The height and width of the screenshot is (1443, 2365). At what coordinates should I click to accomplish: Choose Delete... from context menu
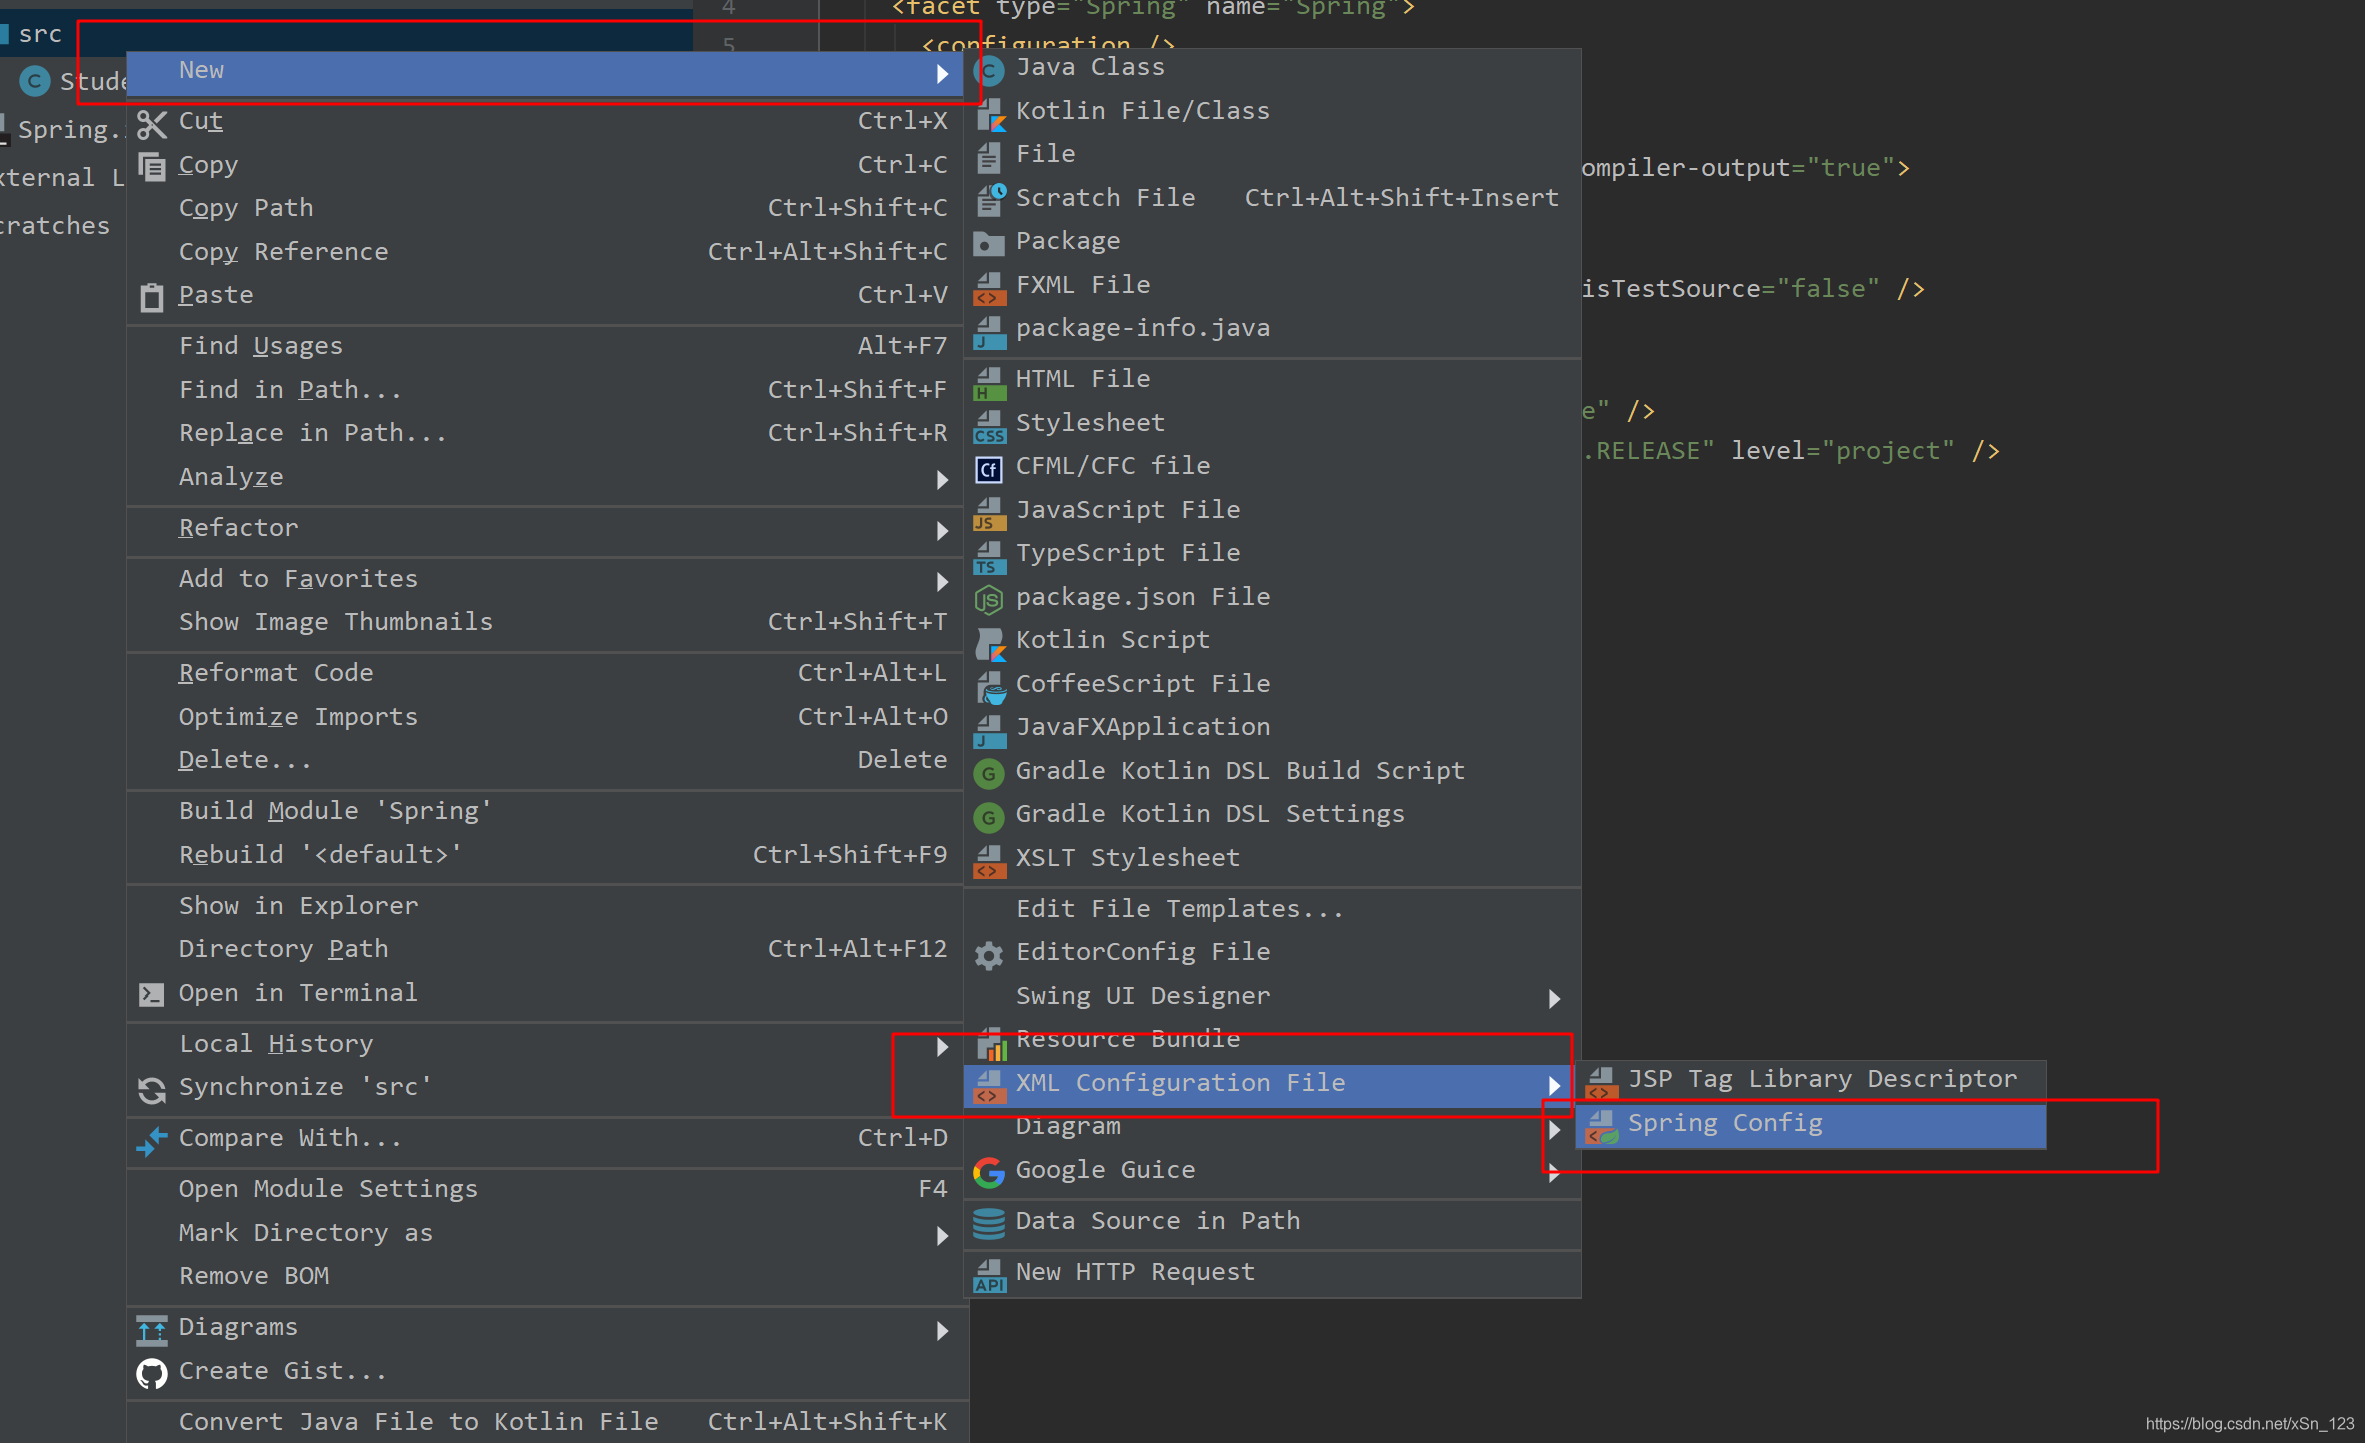point(547,760)
